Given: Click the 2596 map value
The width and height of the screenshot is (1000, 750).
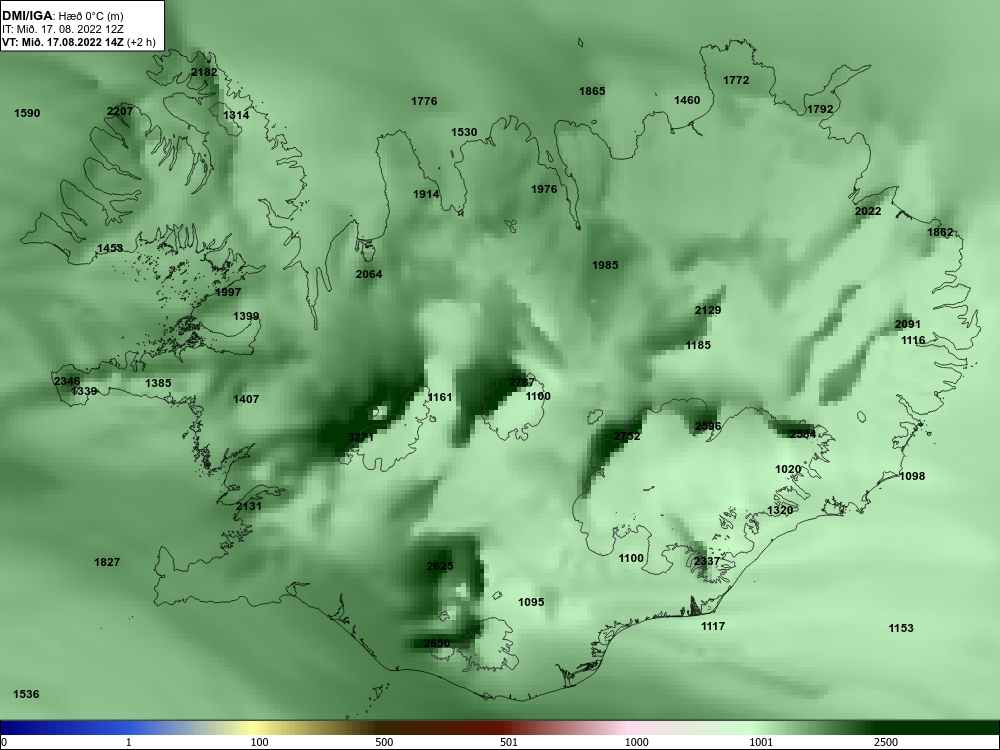Looking at the screenshot, I should 708,426.
